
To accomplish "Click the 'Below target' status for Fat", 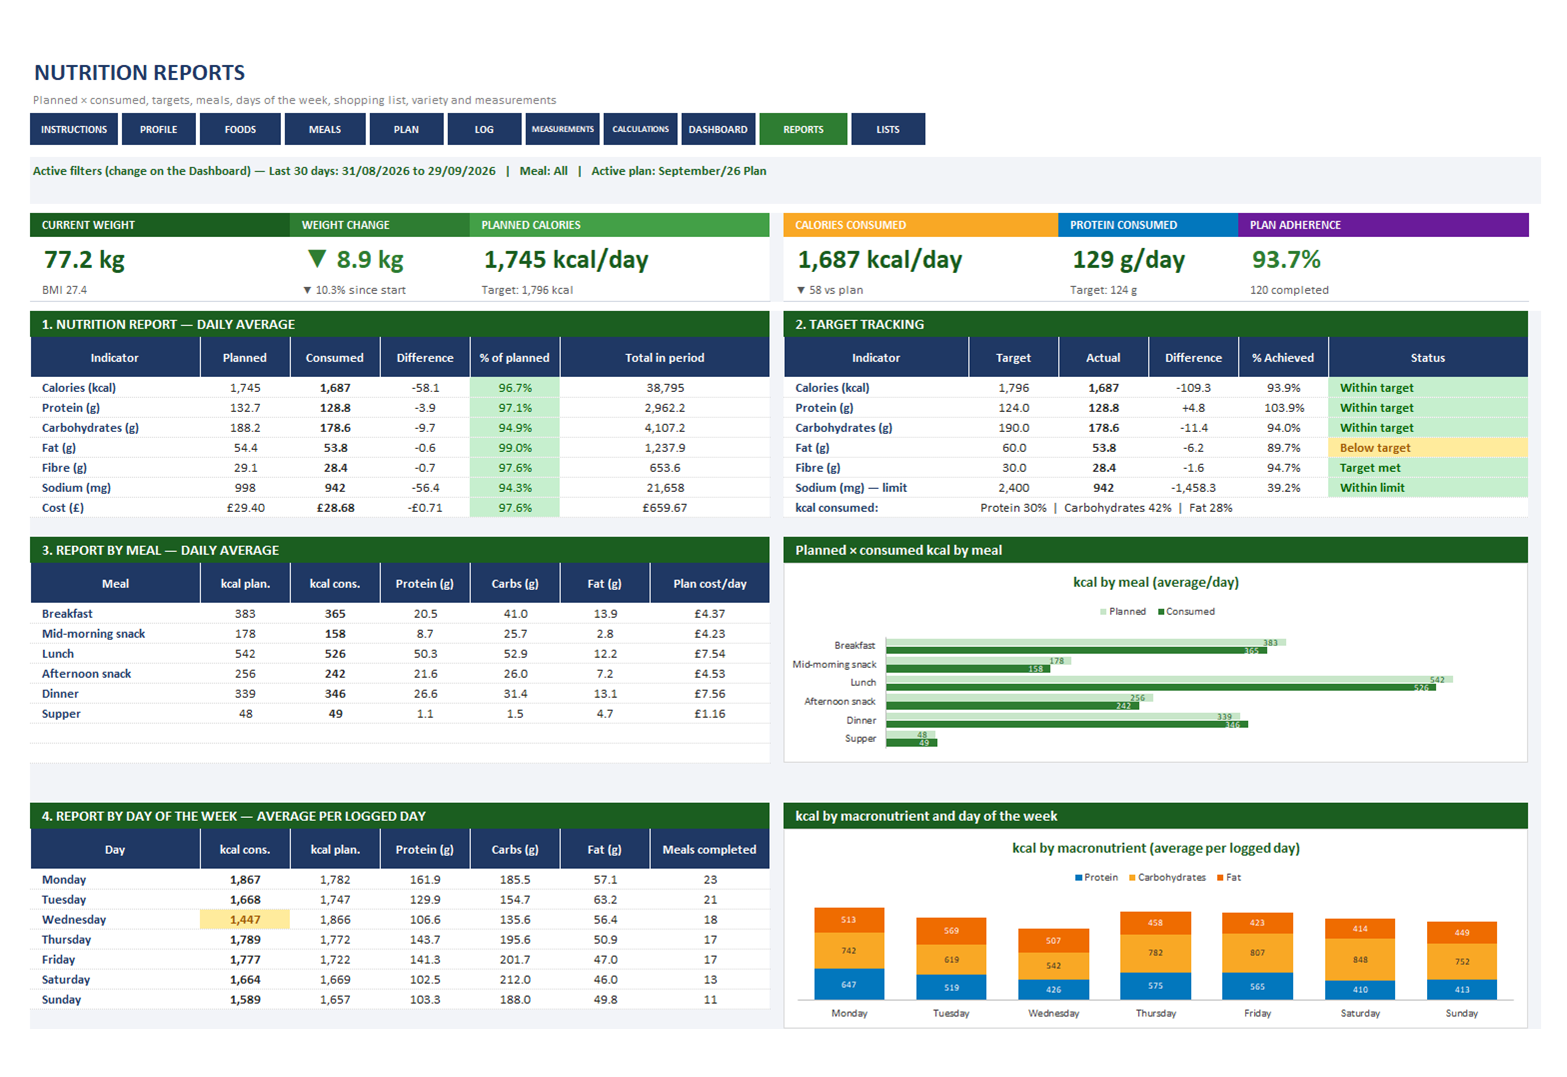I will (1427, 448).
